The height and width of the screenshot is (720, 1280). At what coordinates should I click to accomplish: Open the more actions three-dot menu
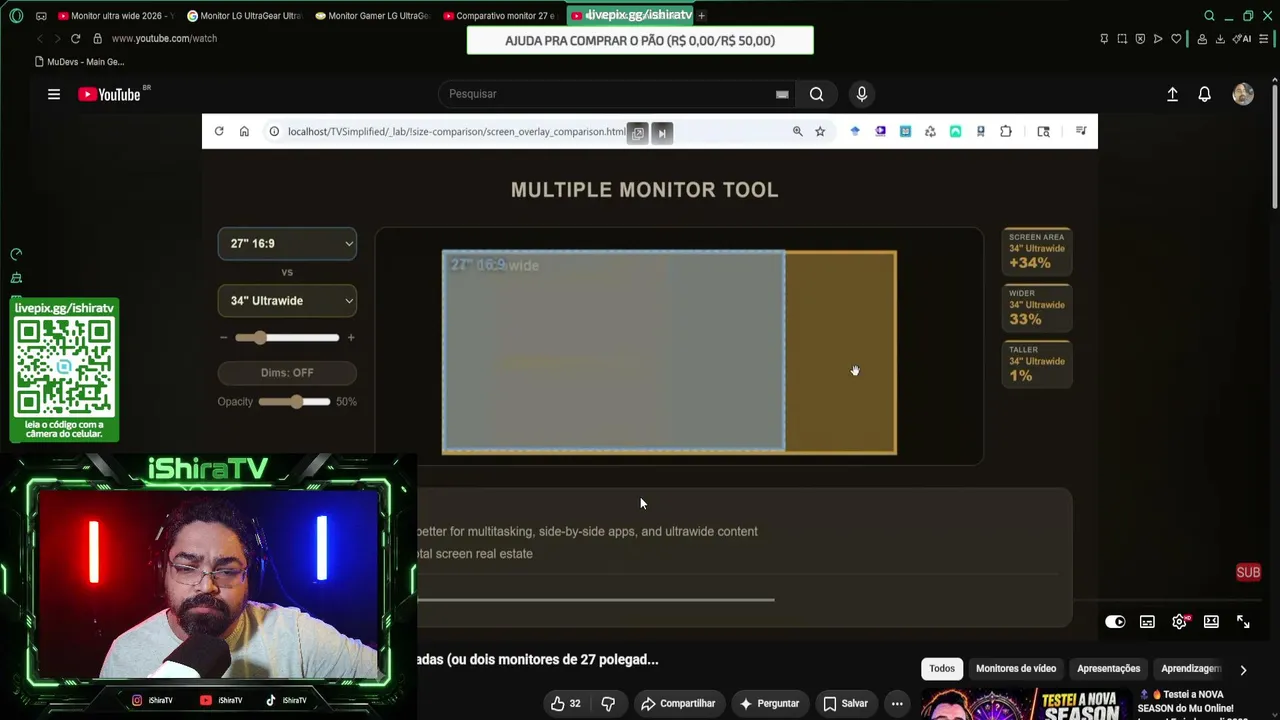[x=897, y=704]
